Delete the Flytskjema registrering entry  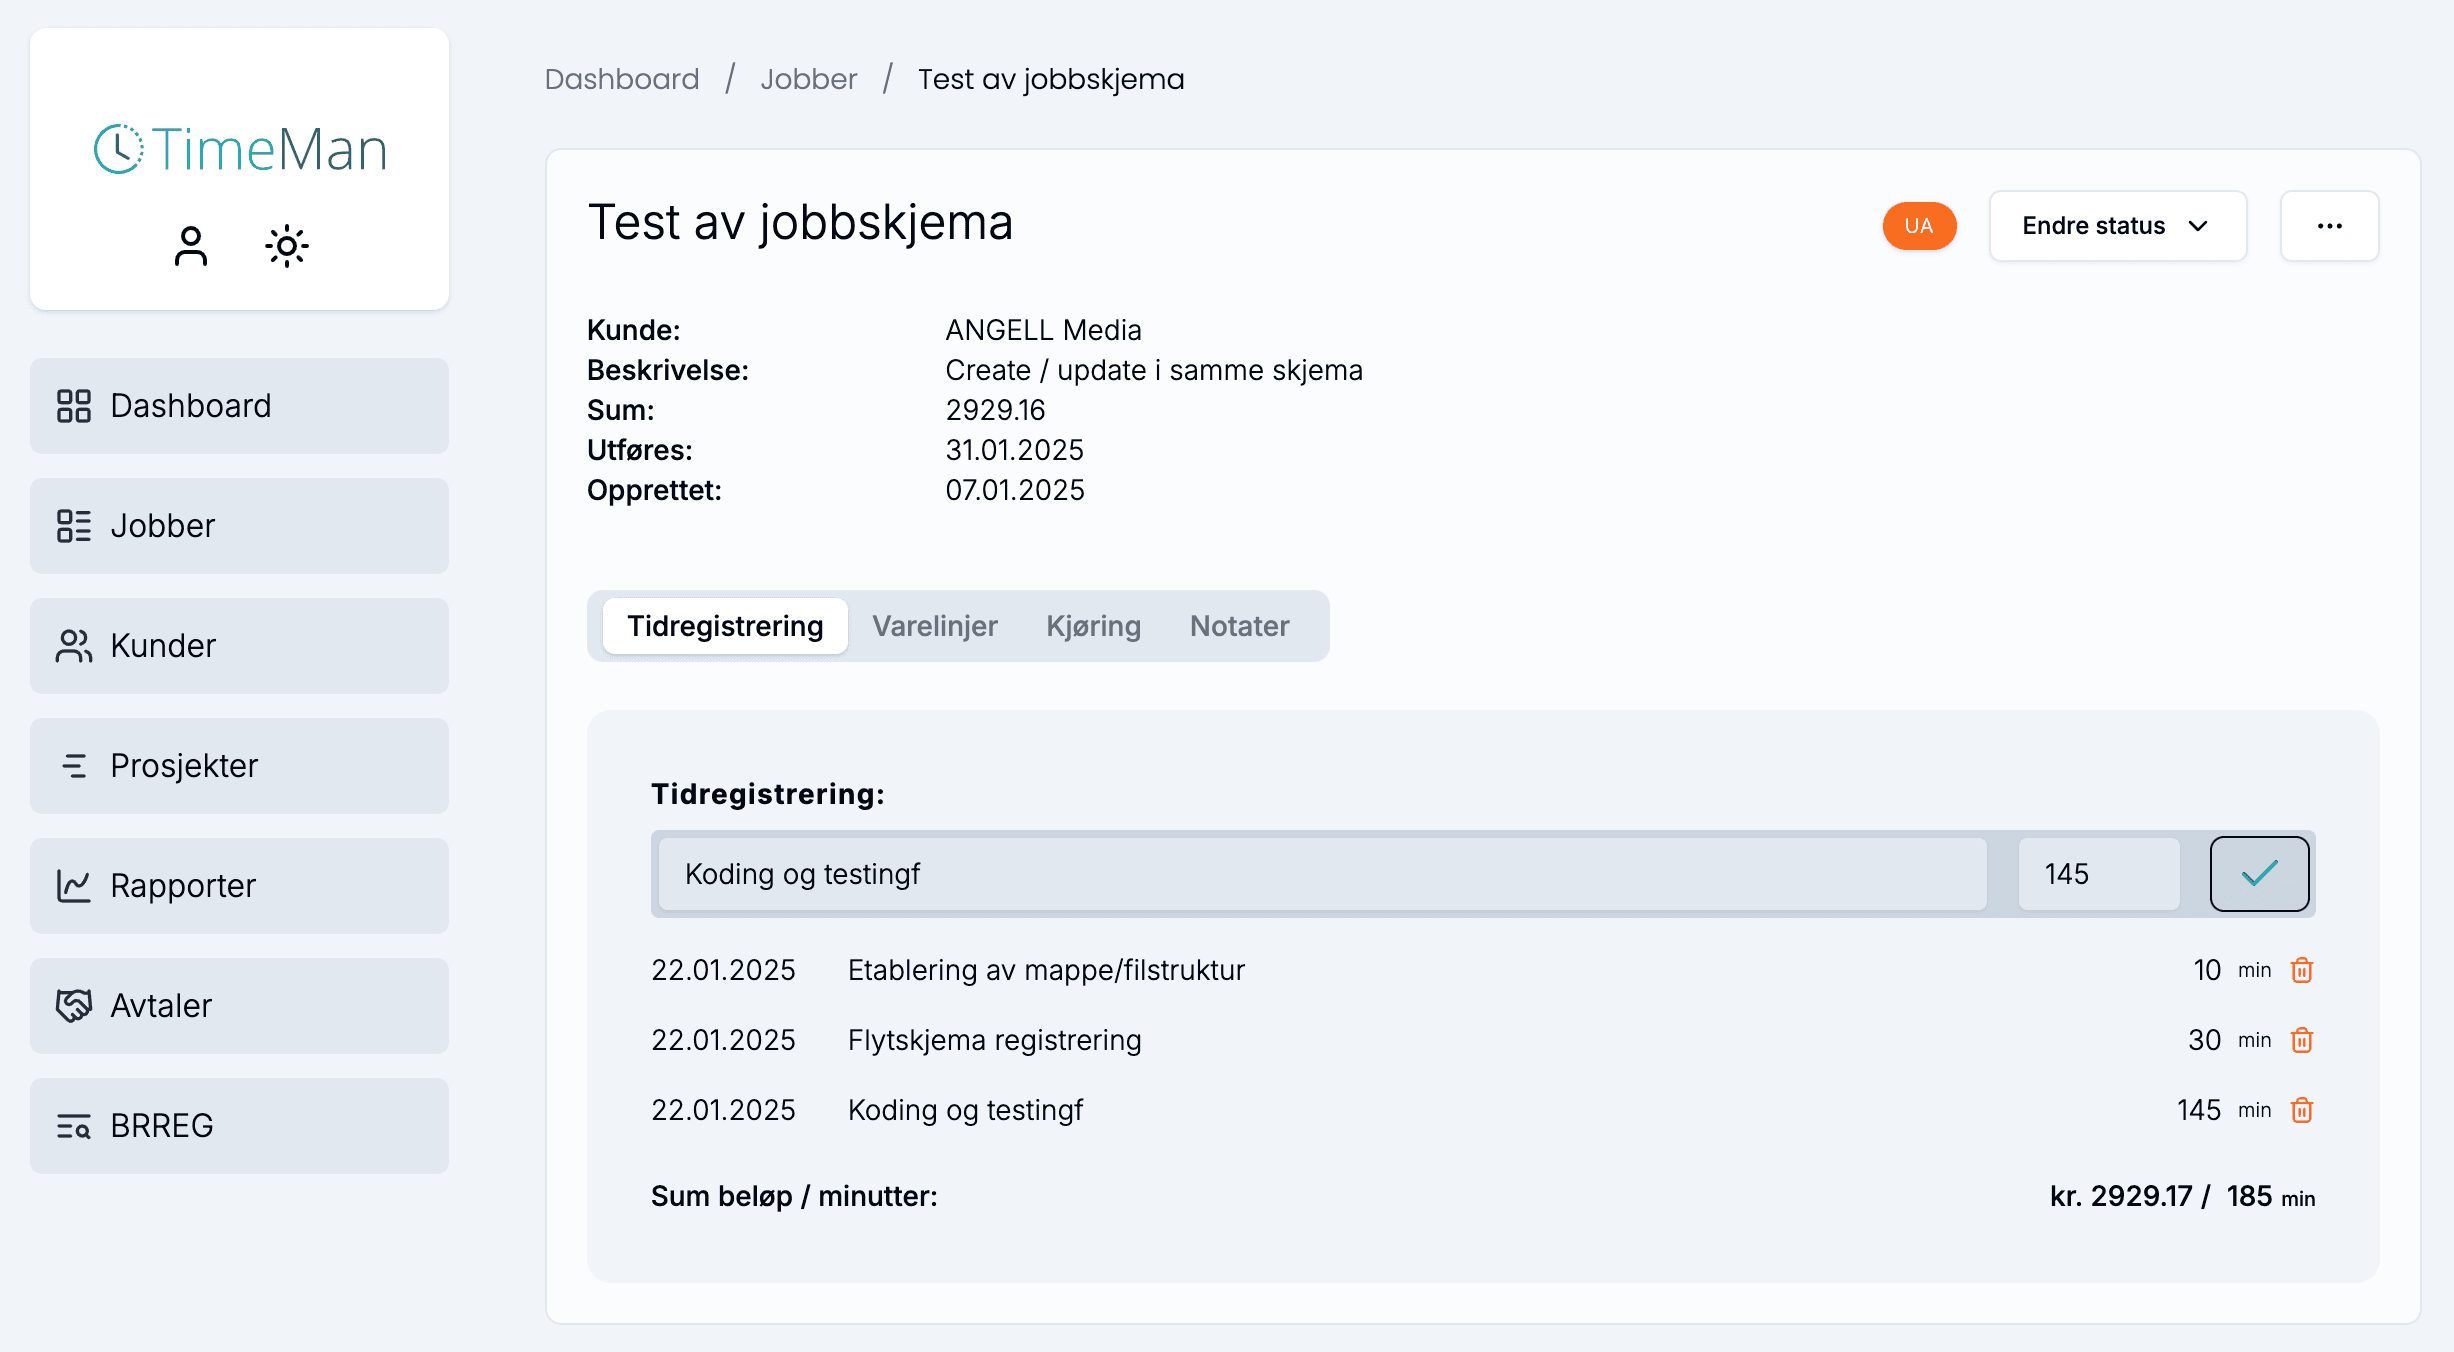[2302, 1040]
